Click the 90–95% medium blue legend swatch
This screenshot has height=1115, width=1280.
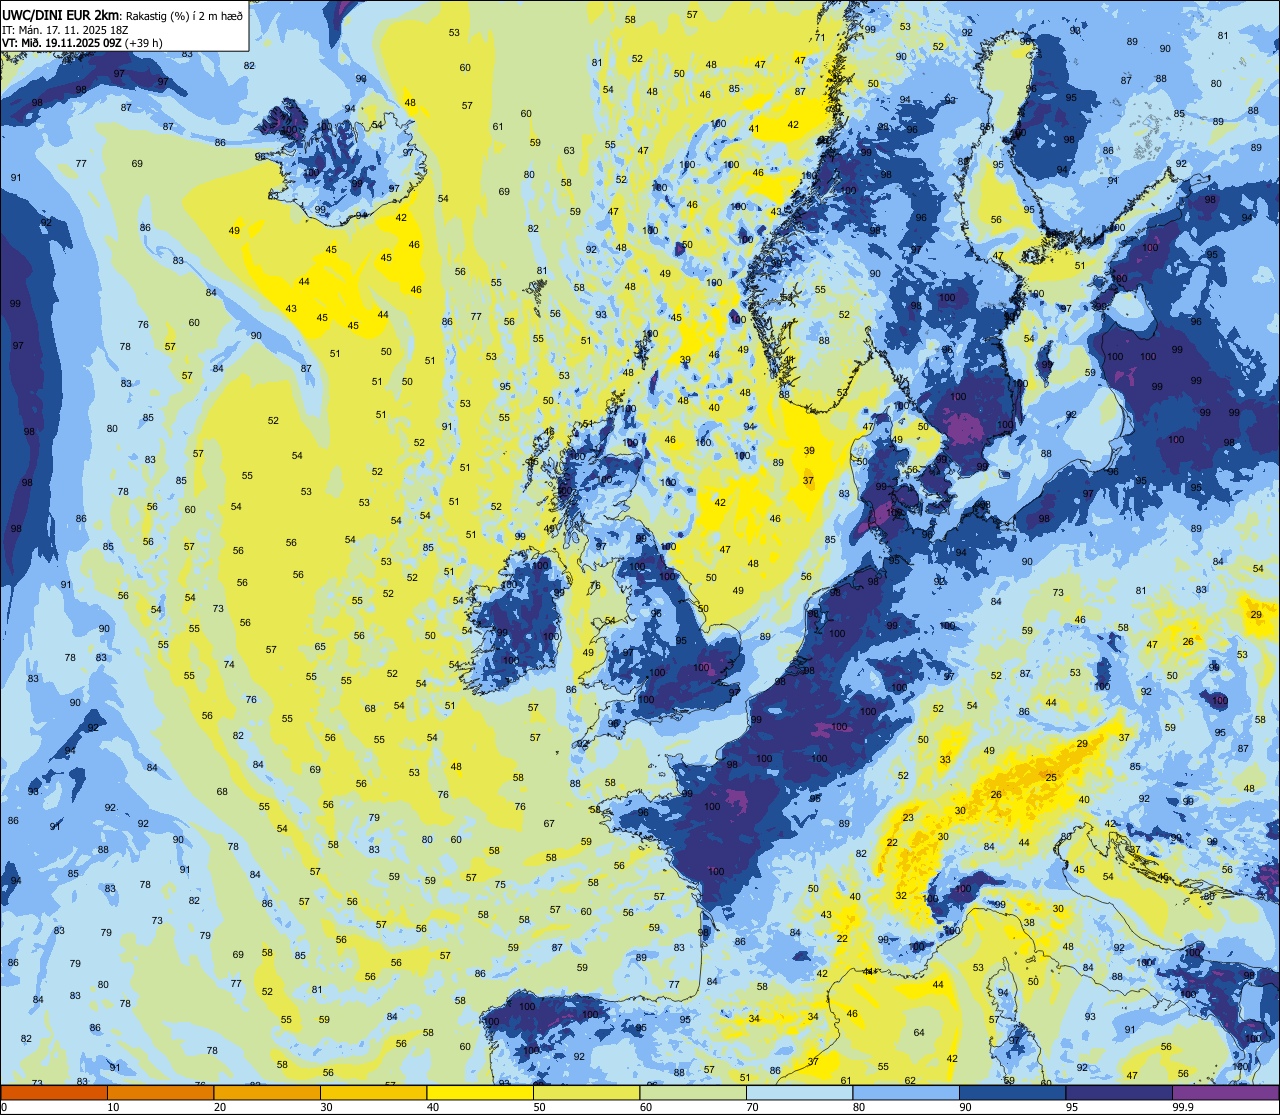click(x=1012, y=1093)
